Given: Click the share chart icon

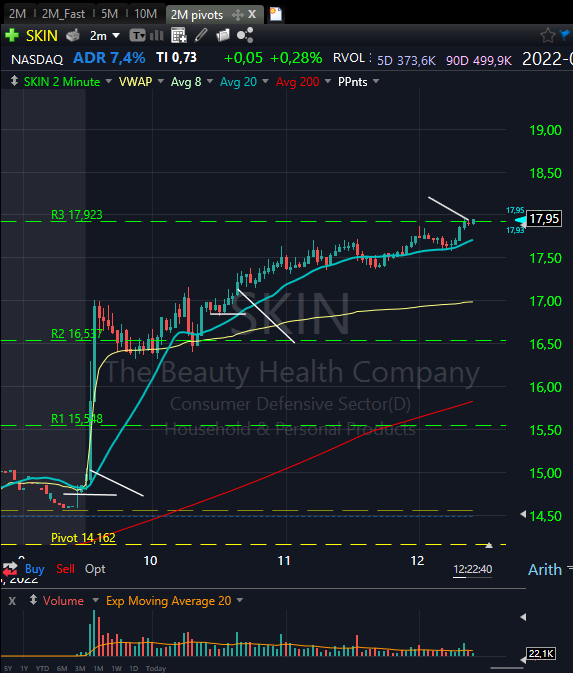Looking at the screenshot, I should [245, 35].
